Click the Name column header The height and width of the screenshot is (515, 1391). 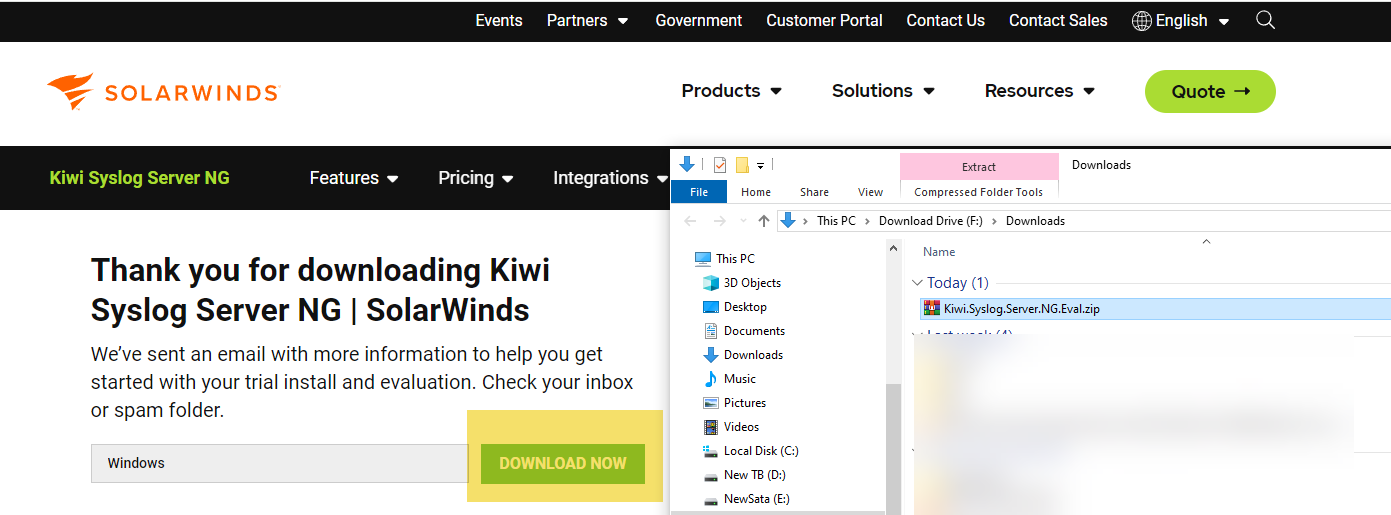939,252
